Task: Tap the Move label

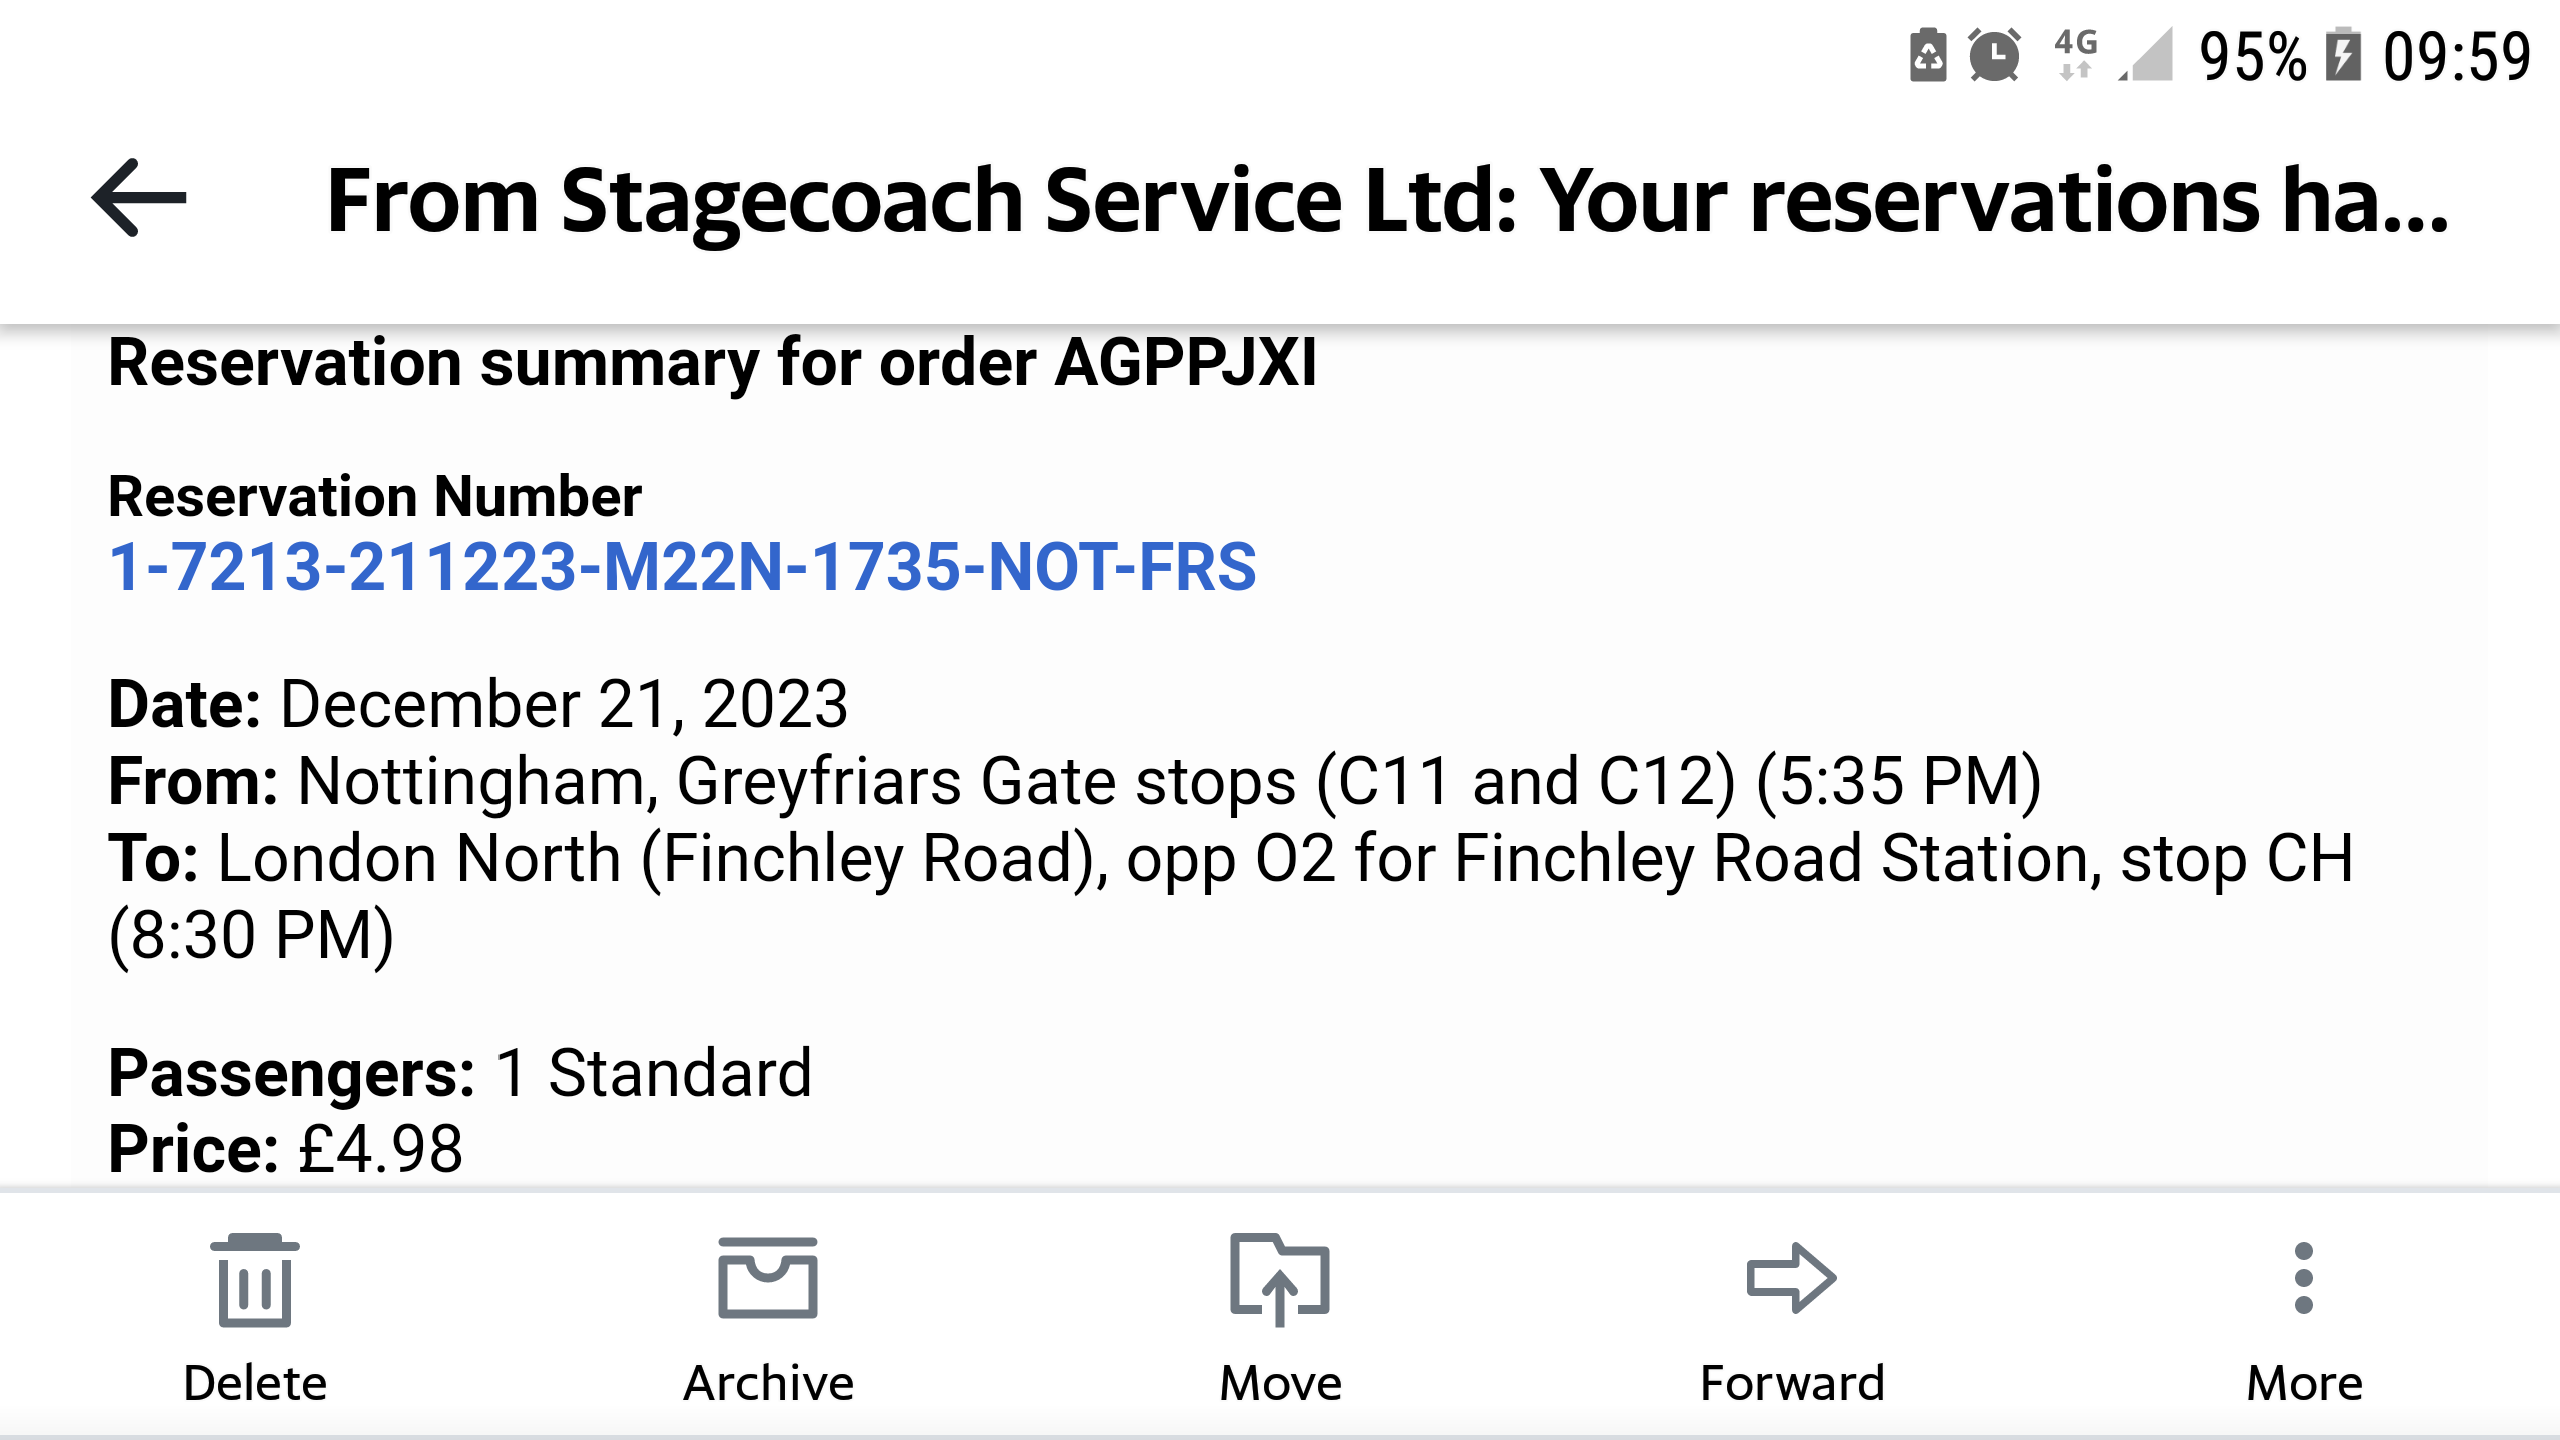Action: [1280, 1383]
